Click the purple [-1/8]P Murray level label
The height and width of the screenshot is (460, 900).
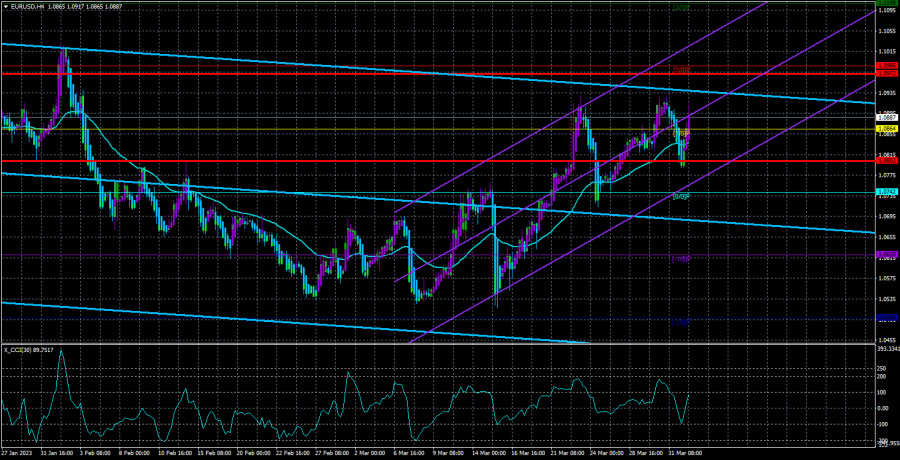[681, 259]
